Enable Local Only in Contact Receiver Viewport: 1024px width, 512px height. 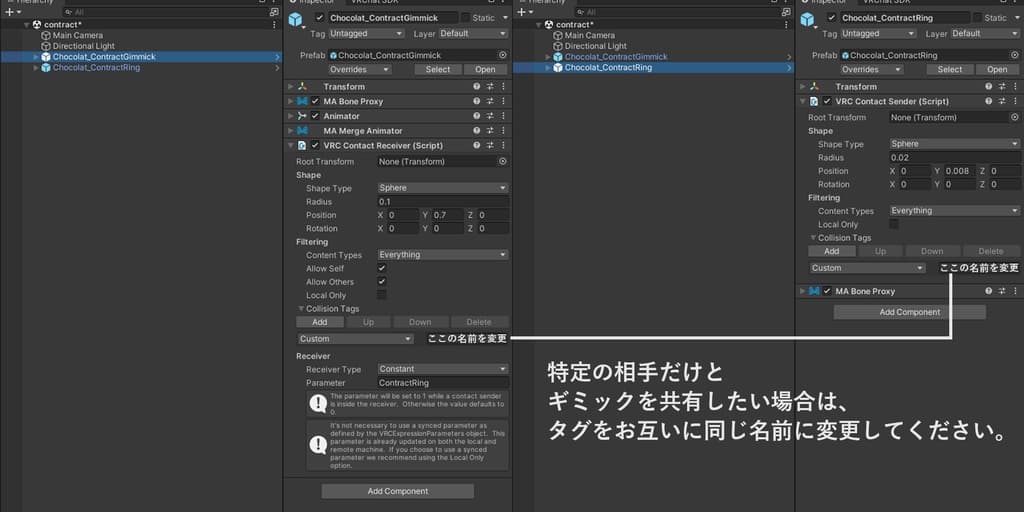pyautogui.click(x=382, y=295)
